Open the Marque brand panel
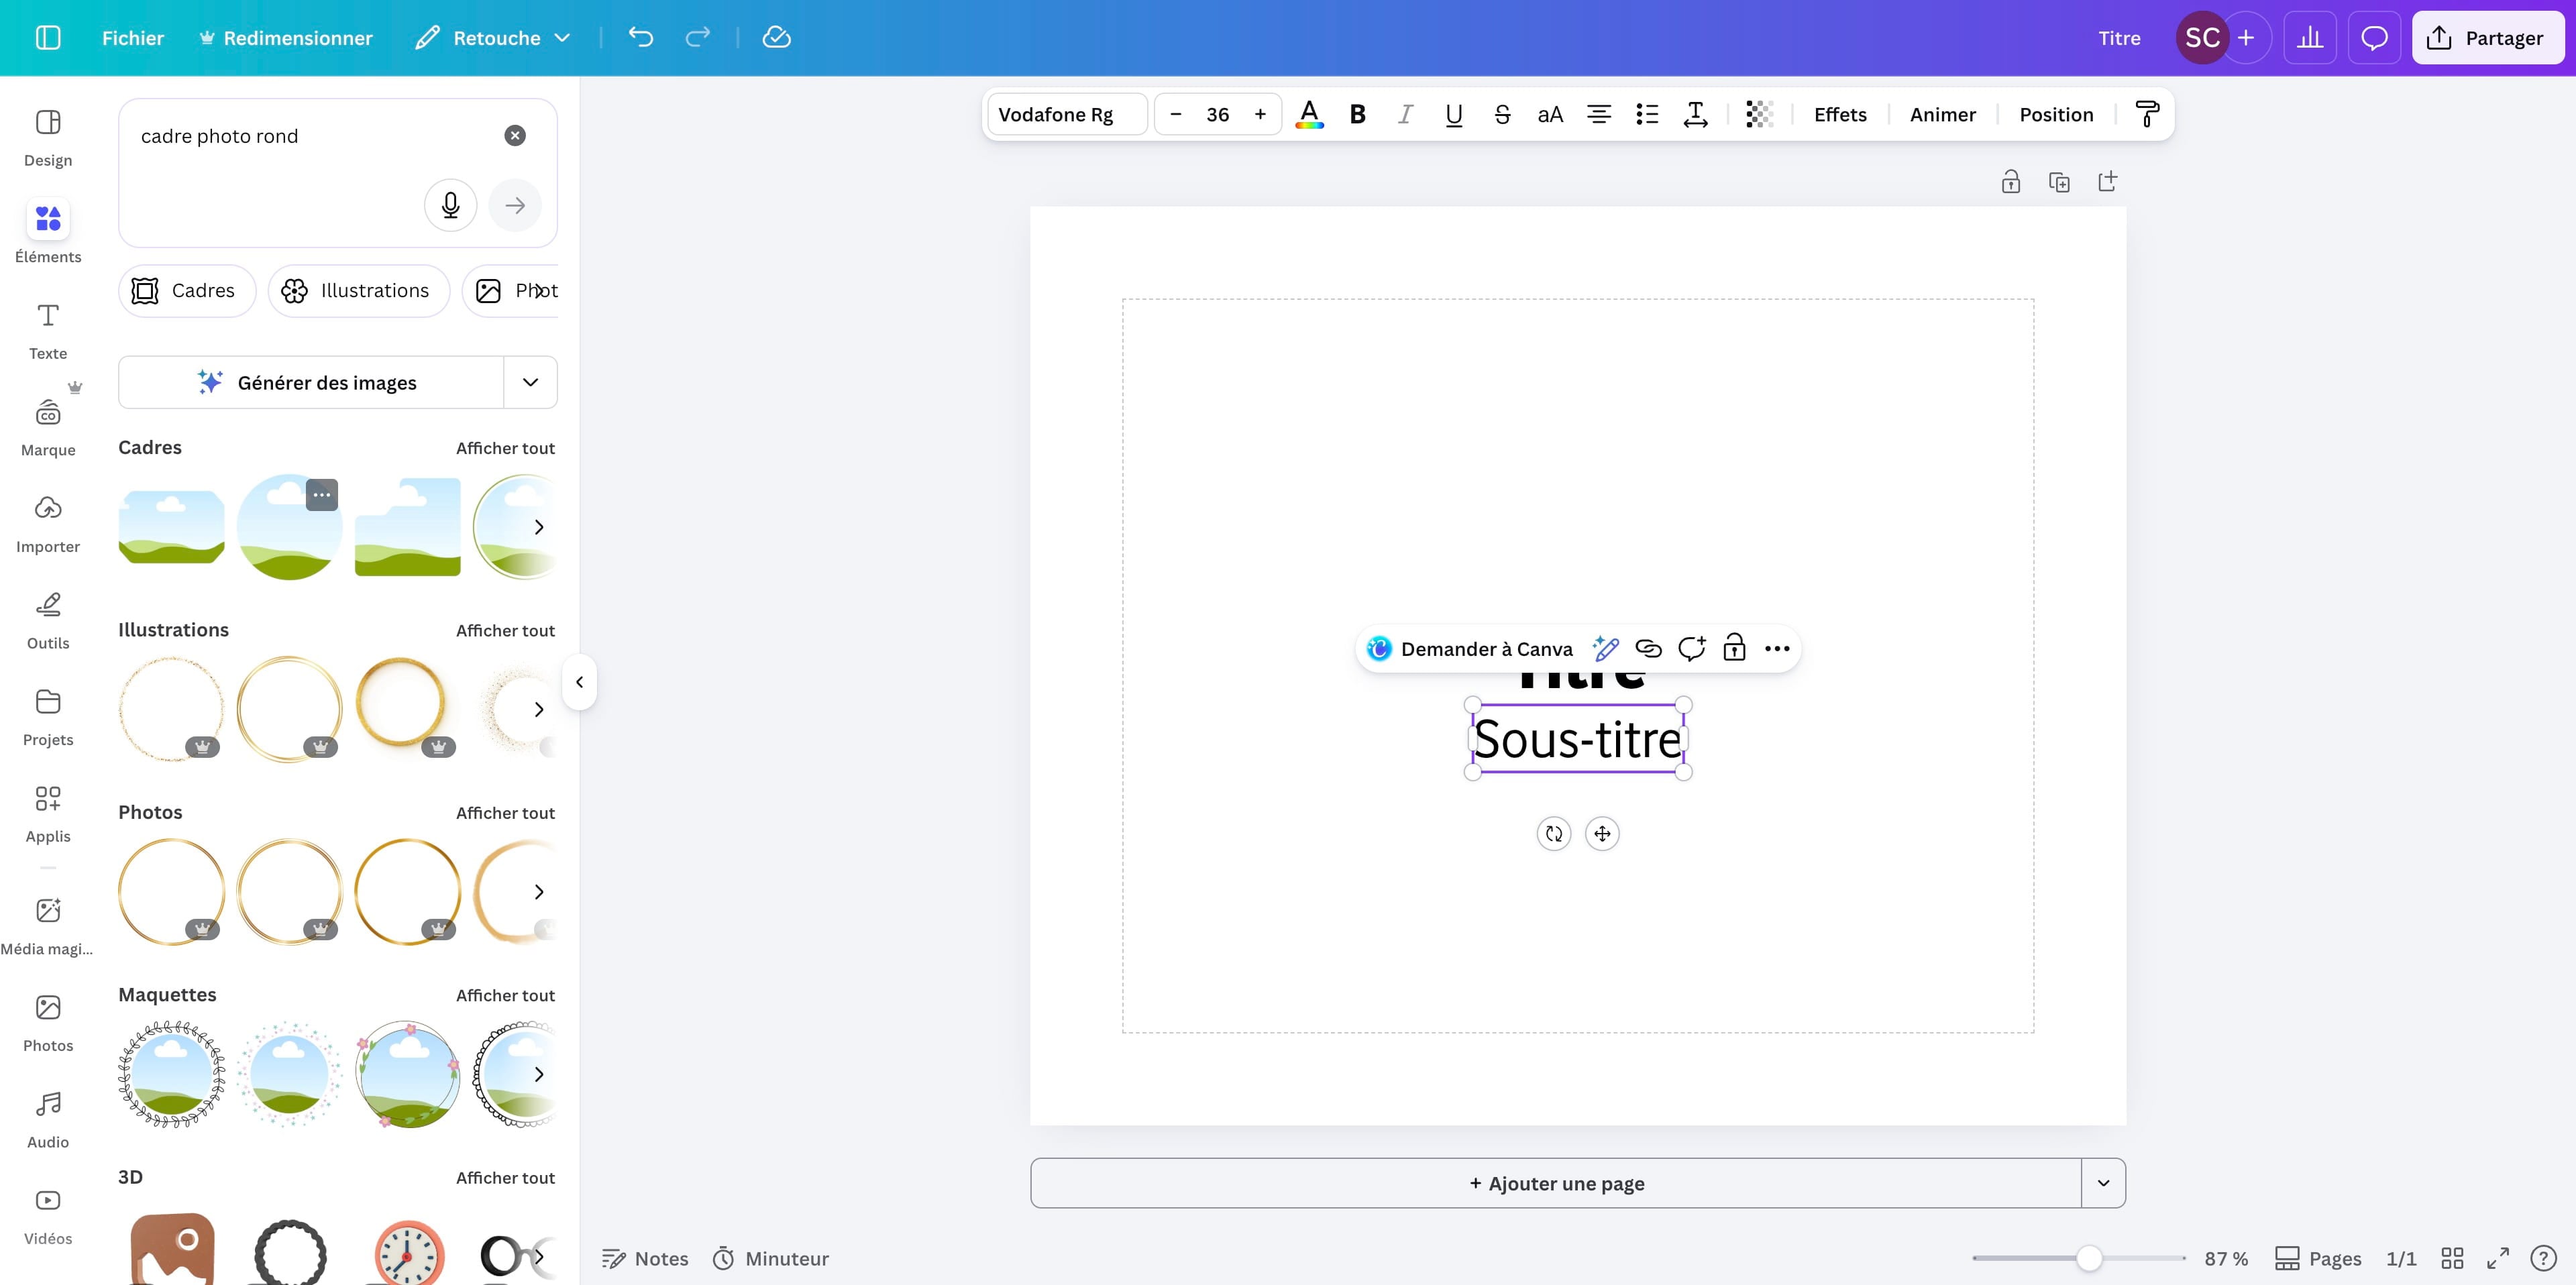 point(48,428)
